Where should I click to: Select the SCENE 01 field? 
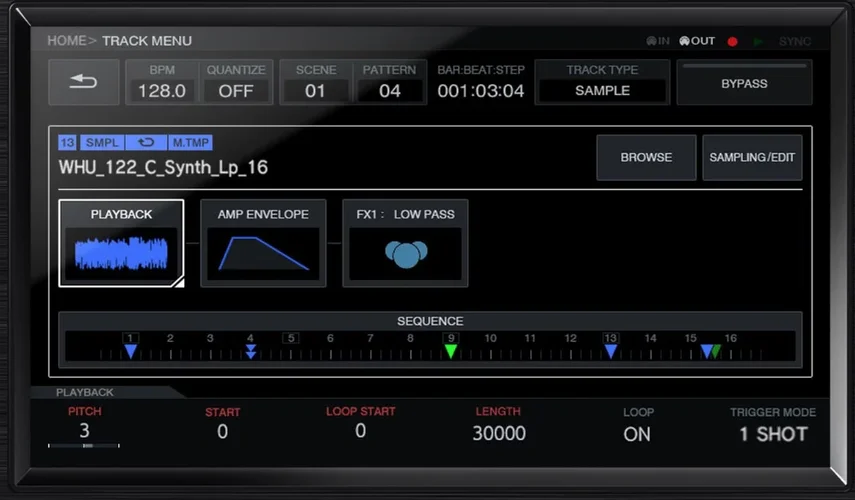pyautogui.click(x=315, y=82)
